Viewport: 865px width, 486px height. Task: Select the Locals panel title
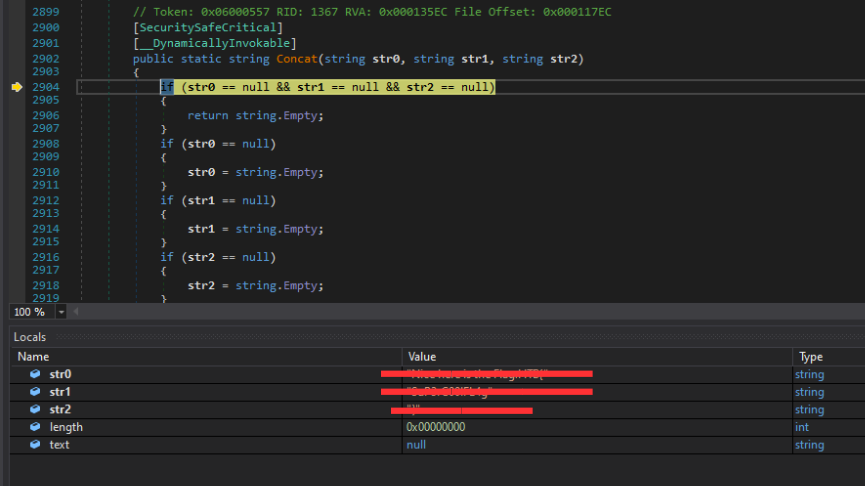coord(30,338)
